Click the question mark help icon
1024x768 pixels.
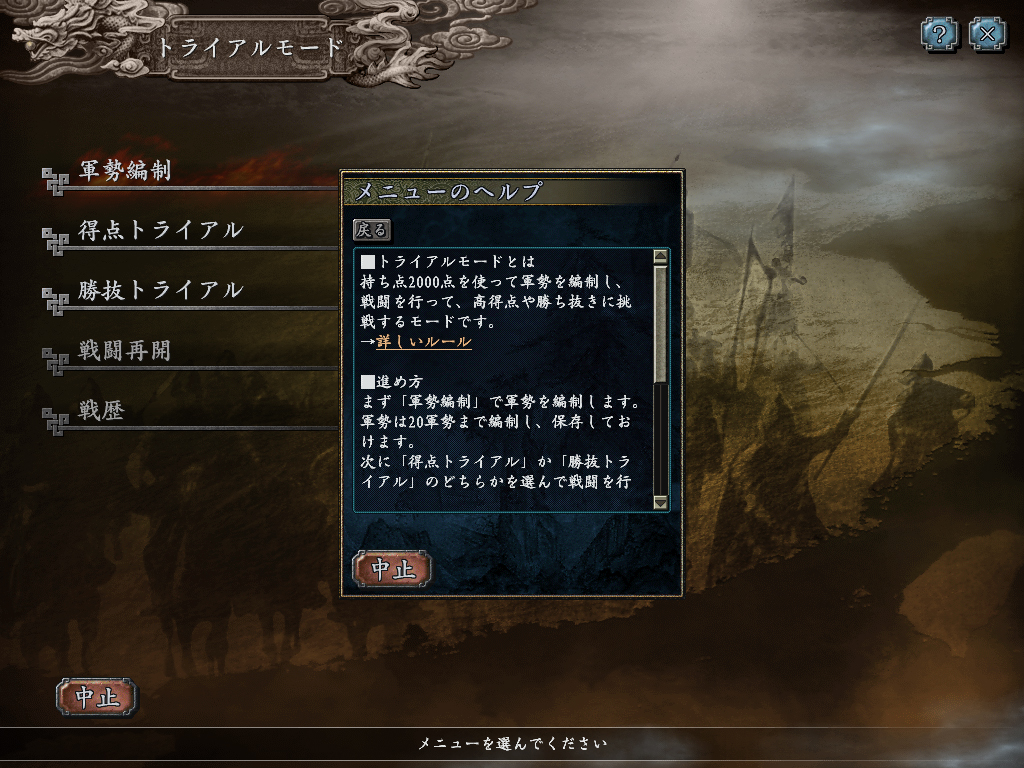pos(939,34)
